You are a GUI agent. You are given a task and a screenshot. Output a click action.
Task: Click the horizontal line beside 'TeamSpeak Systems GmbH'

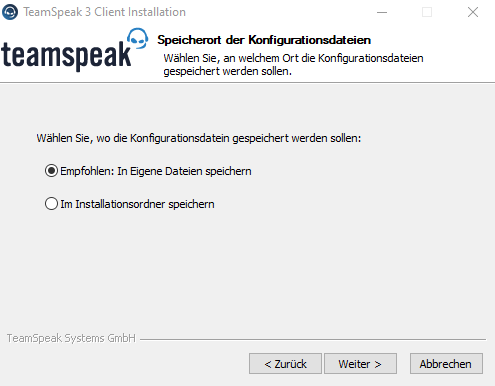coord(313,340)
